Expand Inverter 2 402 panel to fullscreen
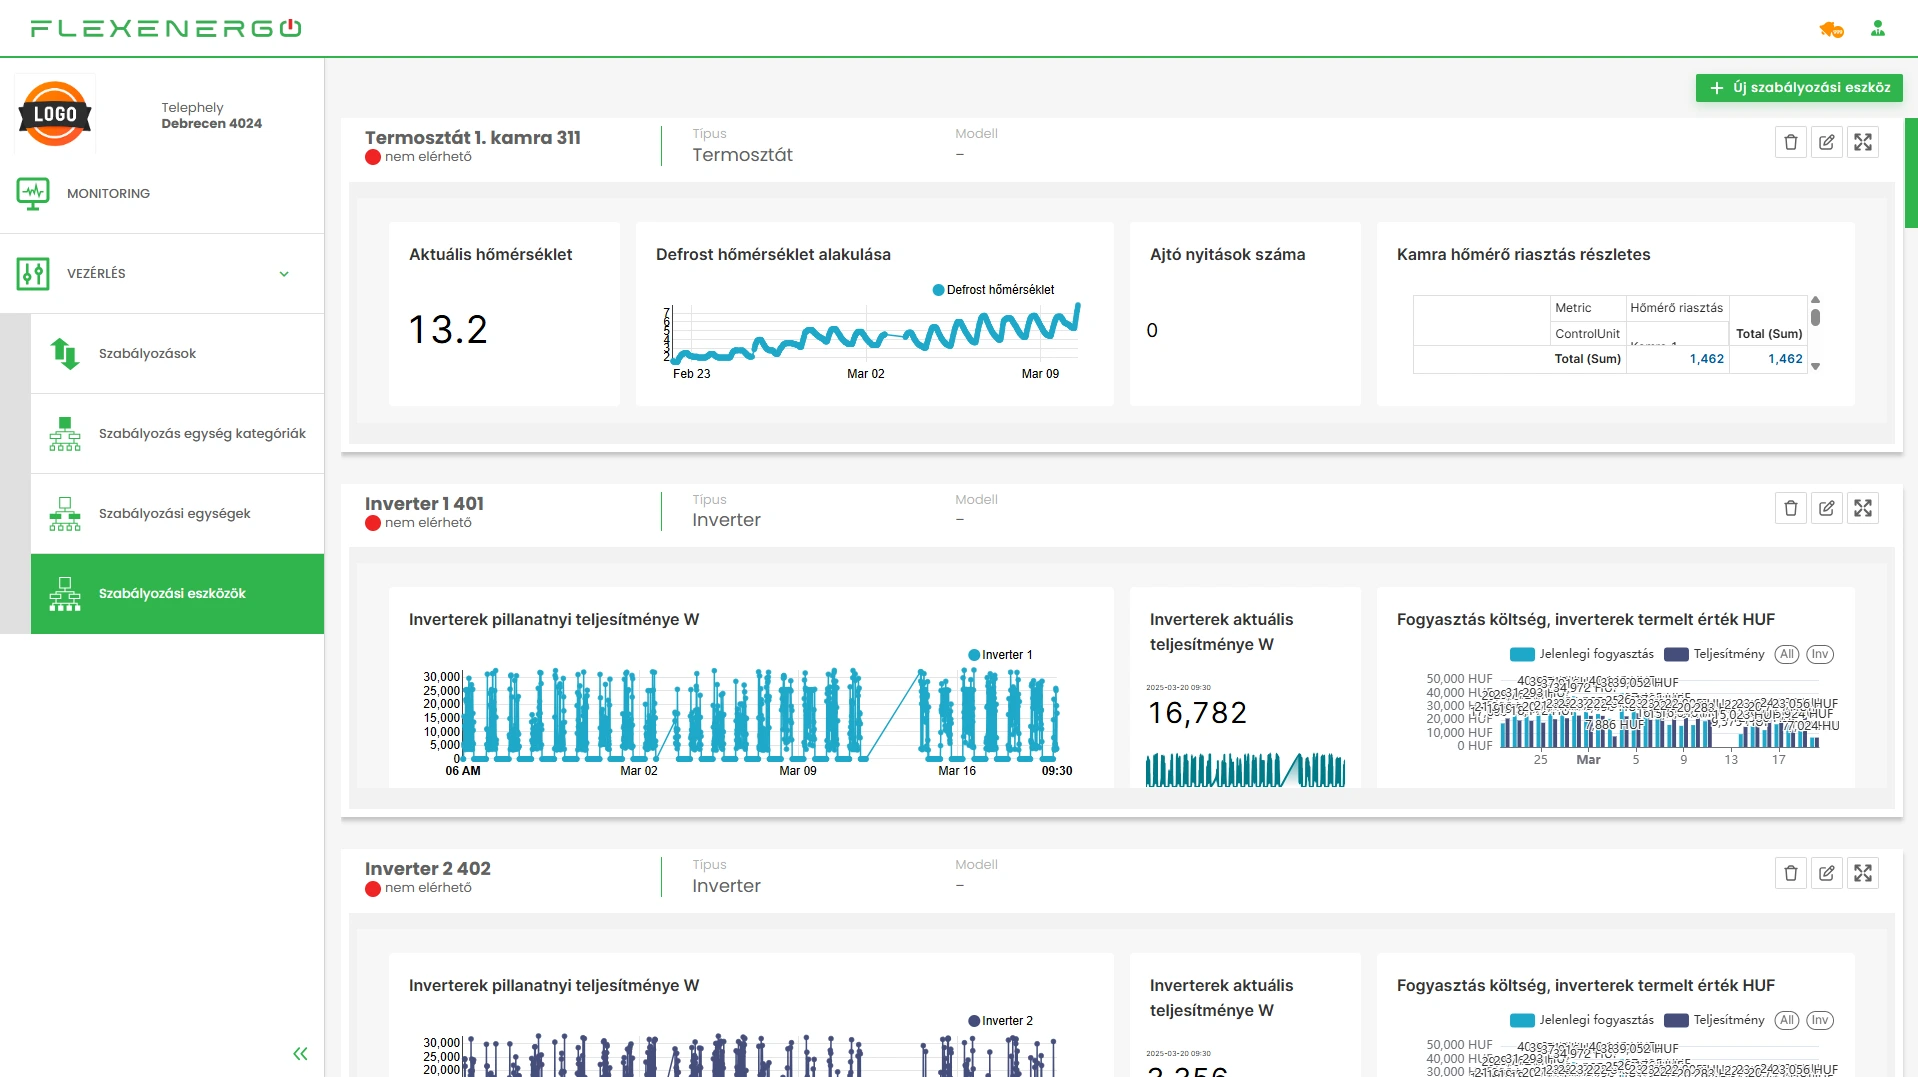Image resolution: width=1918 pixels, height=1077 pixels. coord(1862,873)
